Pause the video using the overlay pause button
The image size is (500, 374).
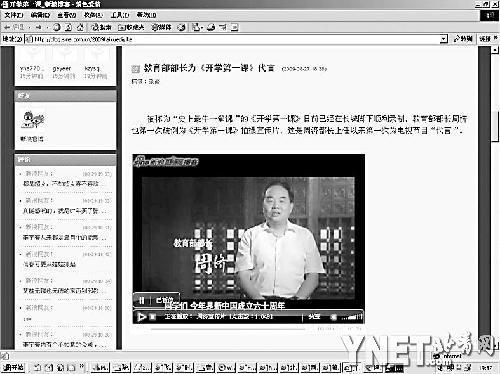pos(142,300)
